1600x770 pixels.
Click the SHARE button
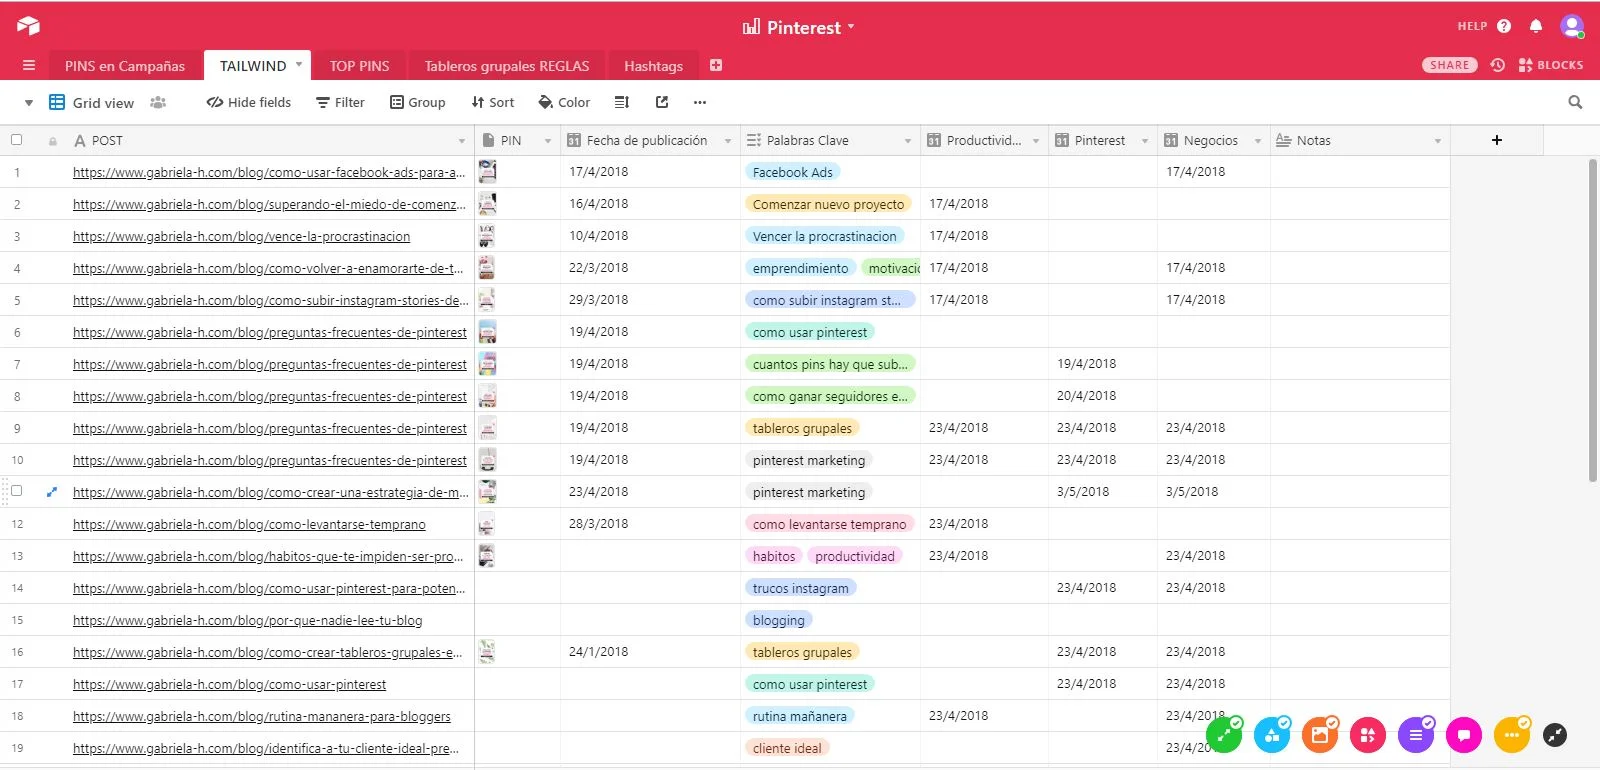[1450, 65]
